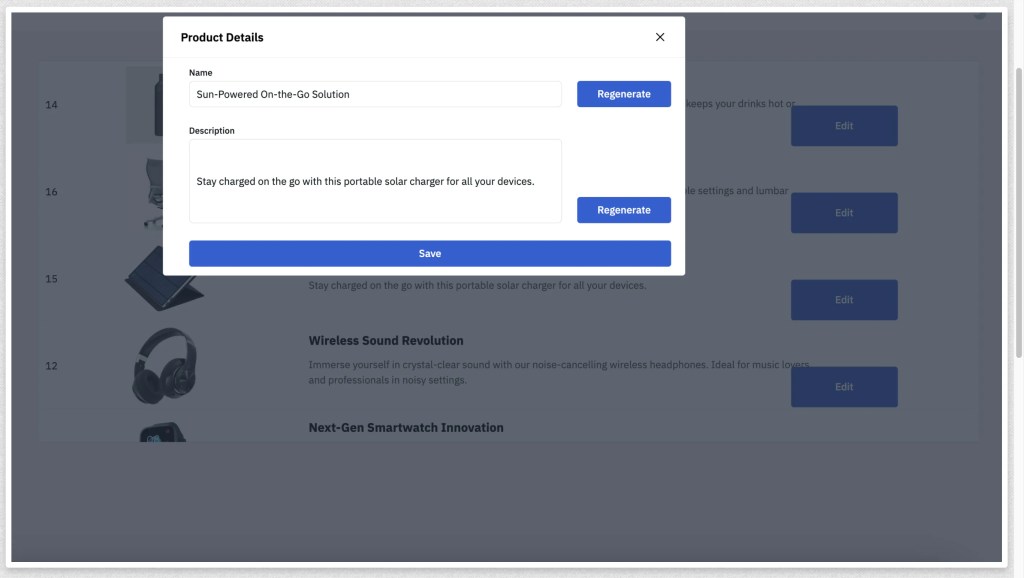Click the Product Details dialog title
1024x578 pixels.
click(222, 37)
